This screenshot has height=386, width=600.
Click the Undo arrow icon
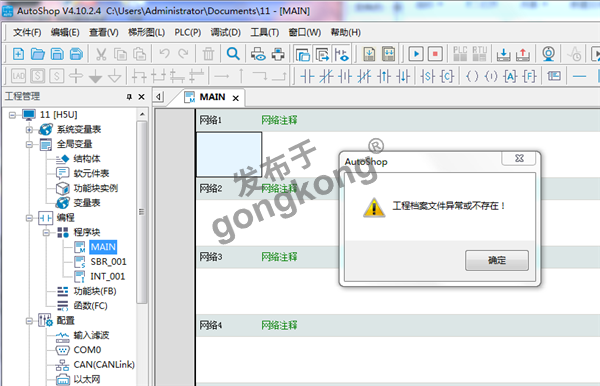click(x=165, y=54)
